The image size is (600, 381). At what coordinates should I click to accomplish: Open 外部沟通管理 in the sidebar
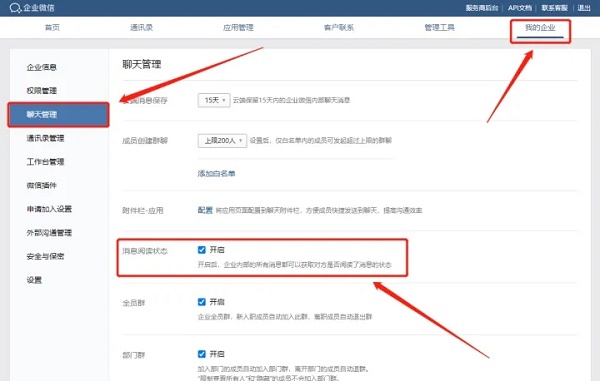pyautogui.click(x=49, y=233)
